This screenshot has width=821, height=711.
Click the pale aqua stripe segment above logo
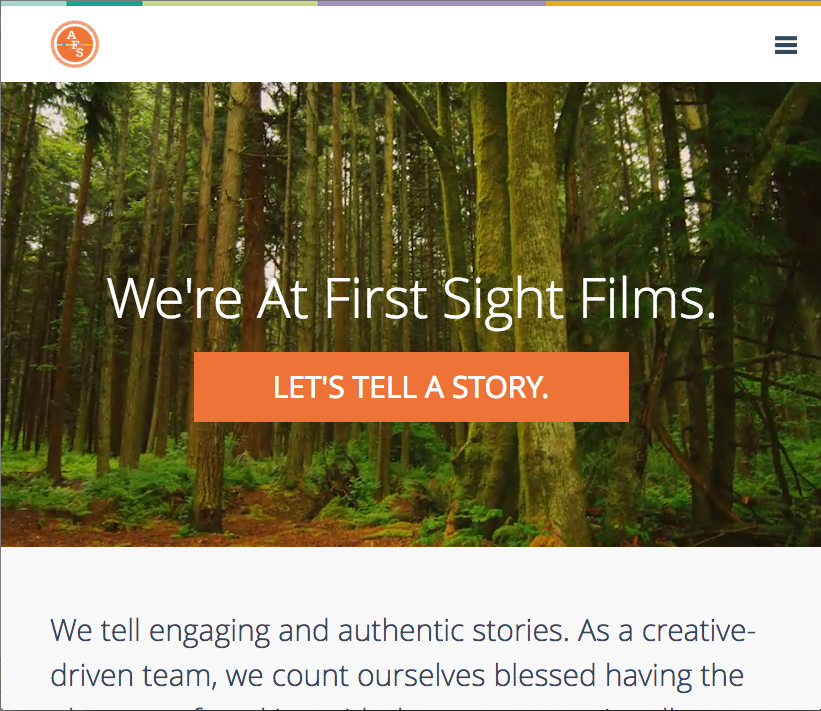(34, 3)
